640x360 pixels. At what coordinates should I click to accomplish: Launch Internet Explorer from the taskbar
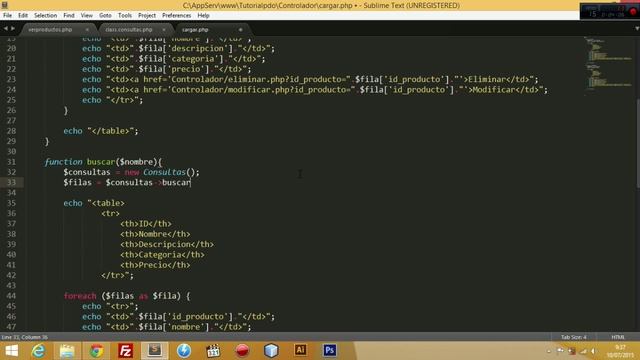[38, 351]
